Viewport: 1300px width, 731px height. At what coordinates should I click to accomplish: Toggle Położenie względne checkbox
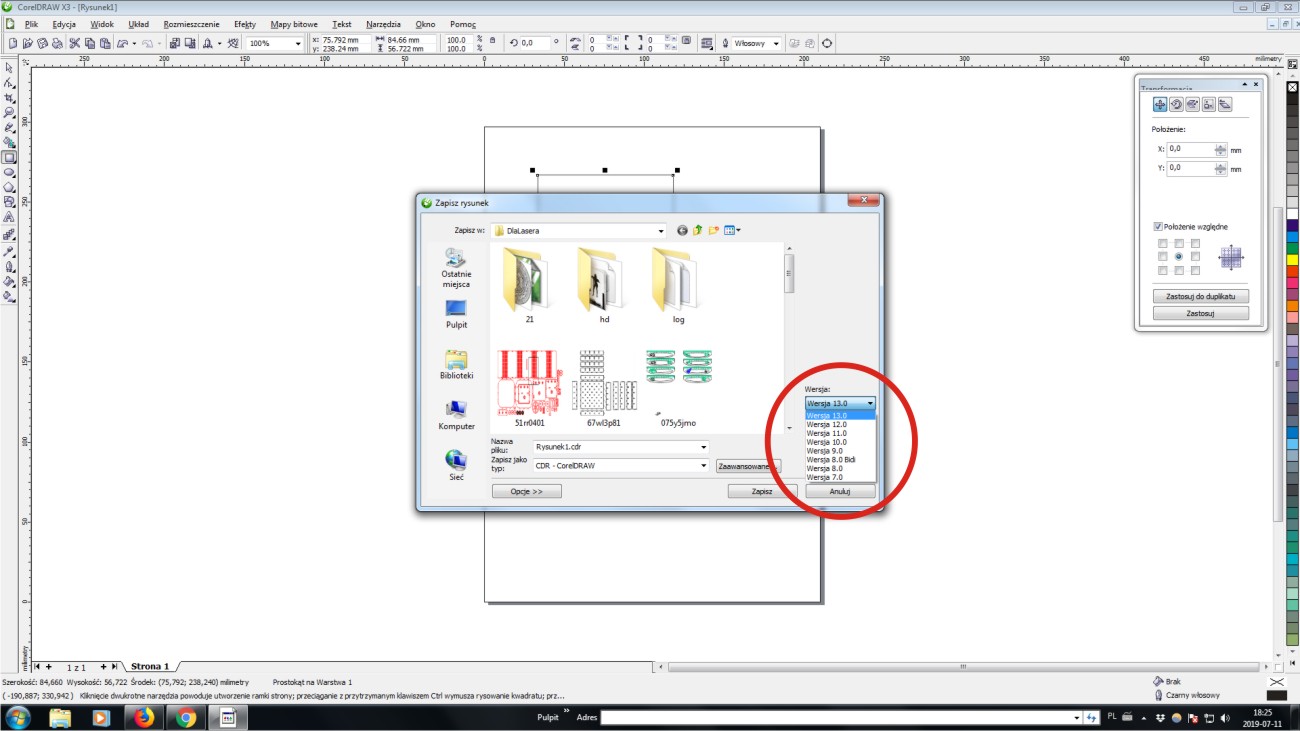click(1158, 227)
